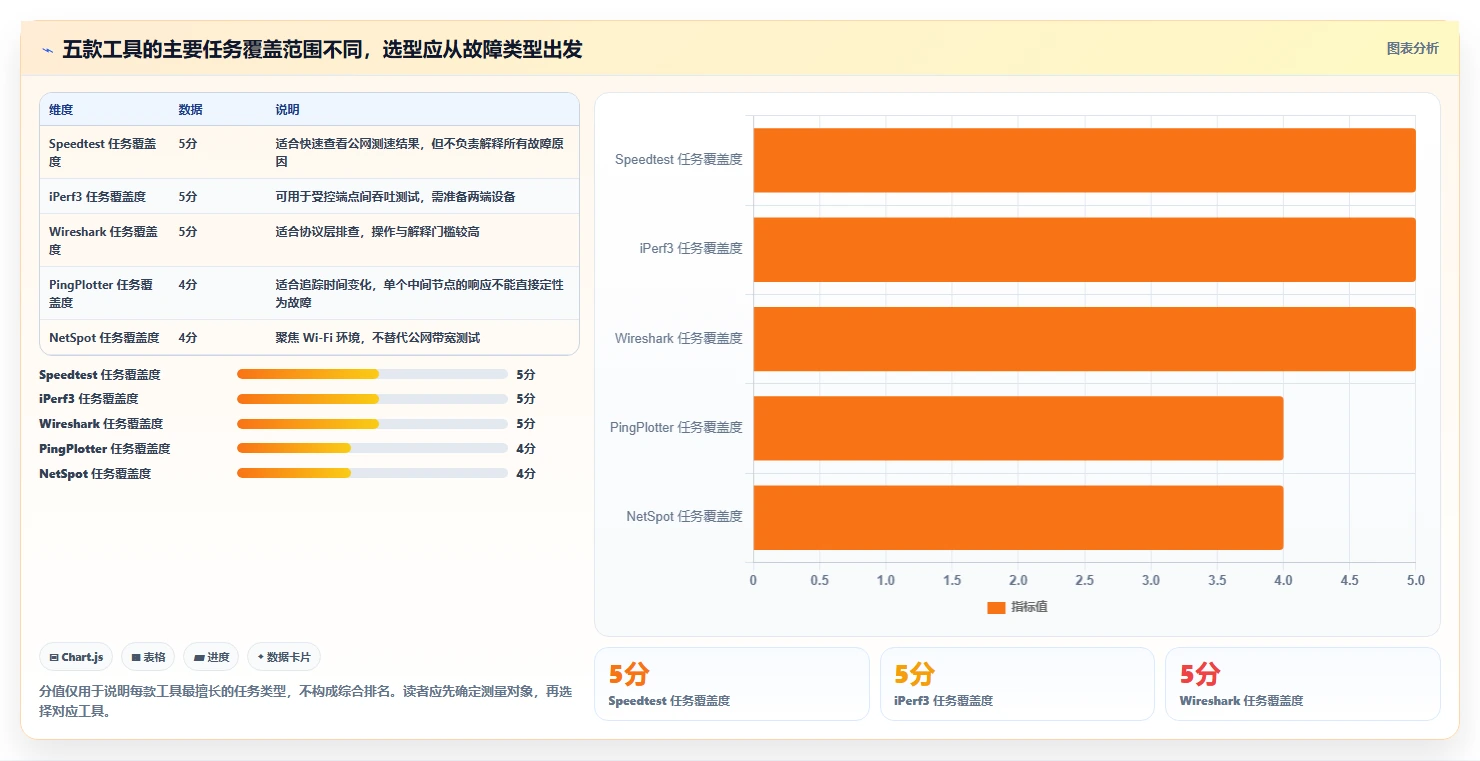Click the Speedtest 任务覆盖度 progress bar
This screenshot has height=761, width=1480.
tap(372, 374)
